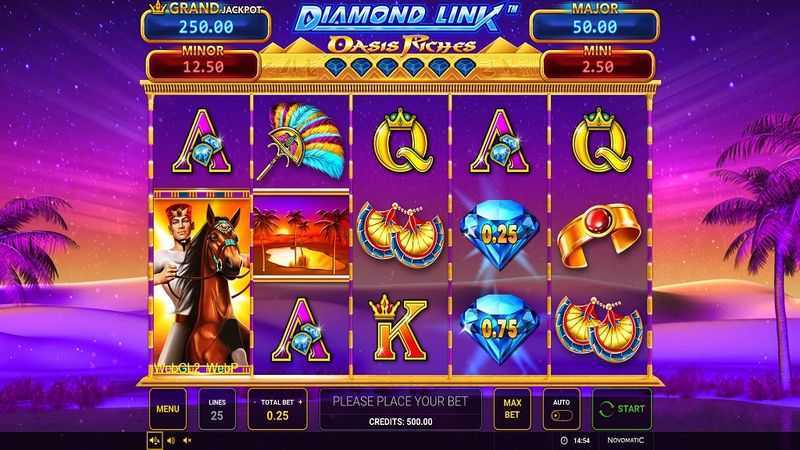Select the golden ruby bracelet symbol
The height and width of the screenshot is (450, 800).
(599, 235)
